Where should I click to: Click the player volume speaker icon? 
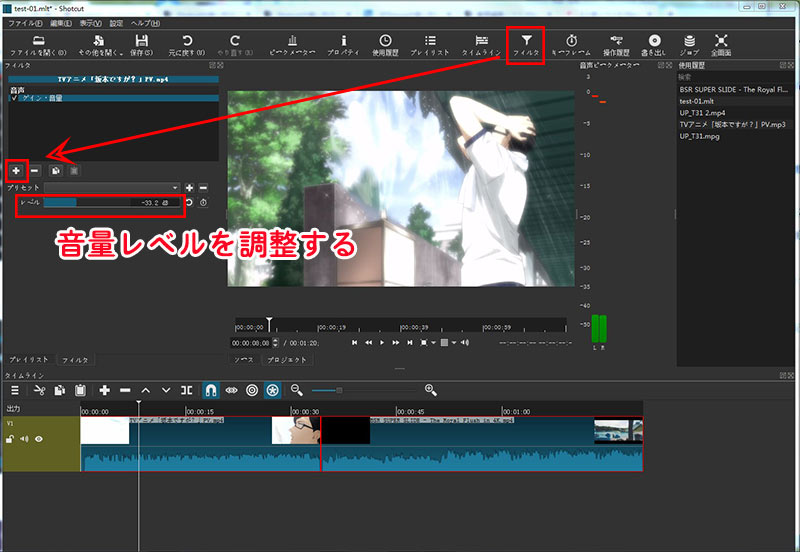tap(465, 343)
